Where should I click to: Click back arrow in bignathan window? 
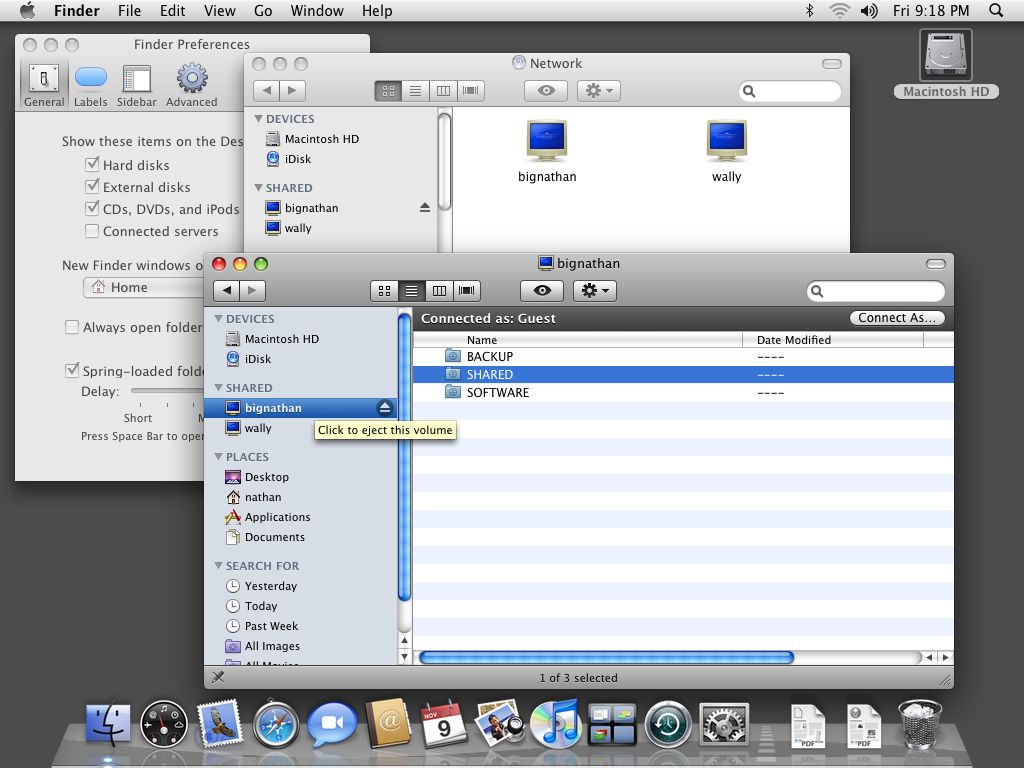click(x=227, y=291)
